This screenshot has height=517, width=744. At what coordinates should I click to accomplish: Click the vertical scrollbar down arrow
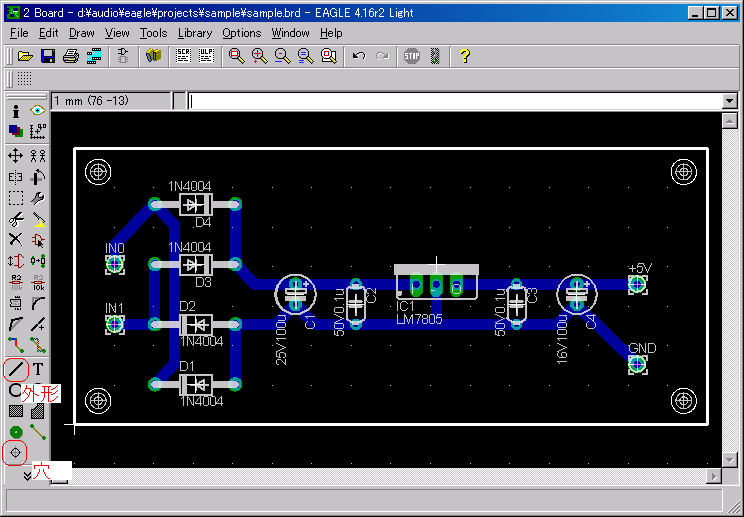click(x=729, y=459)
